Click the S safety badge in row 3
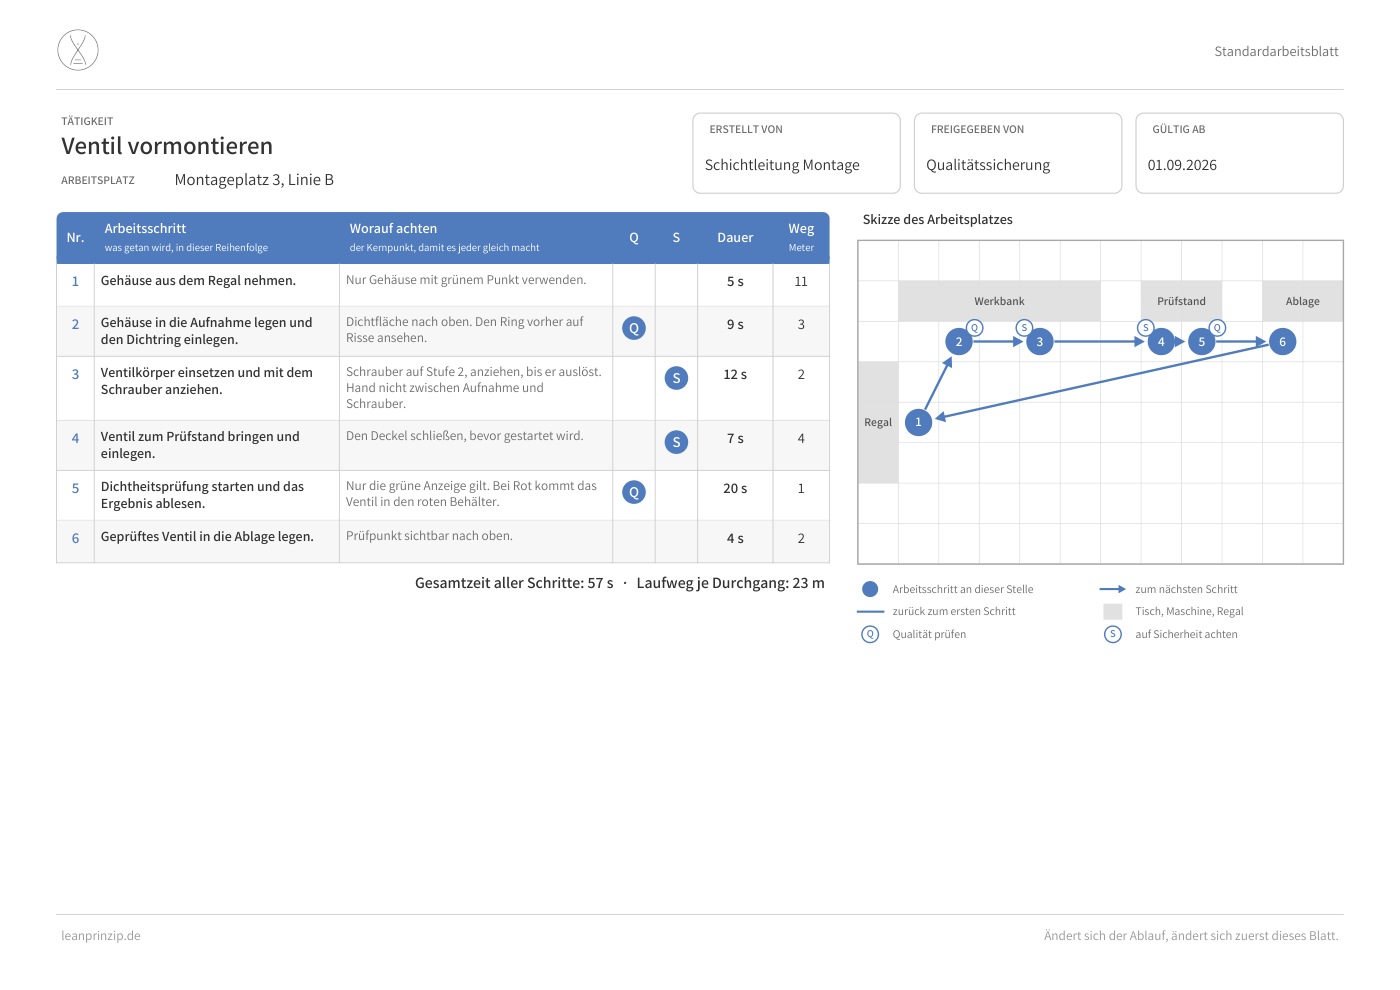The width and height of the screenshot is (1400, 990). [x=676, y=378]
